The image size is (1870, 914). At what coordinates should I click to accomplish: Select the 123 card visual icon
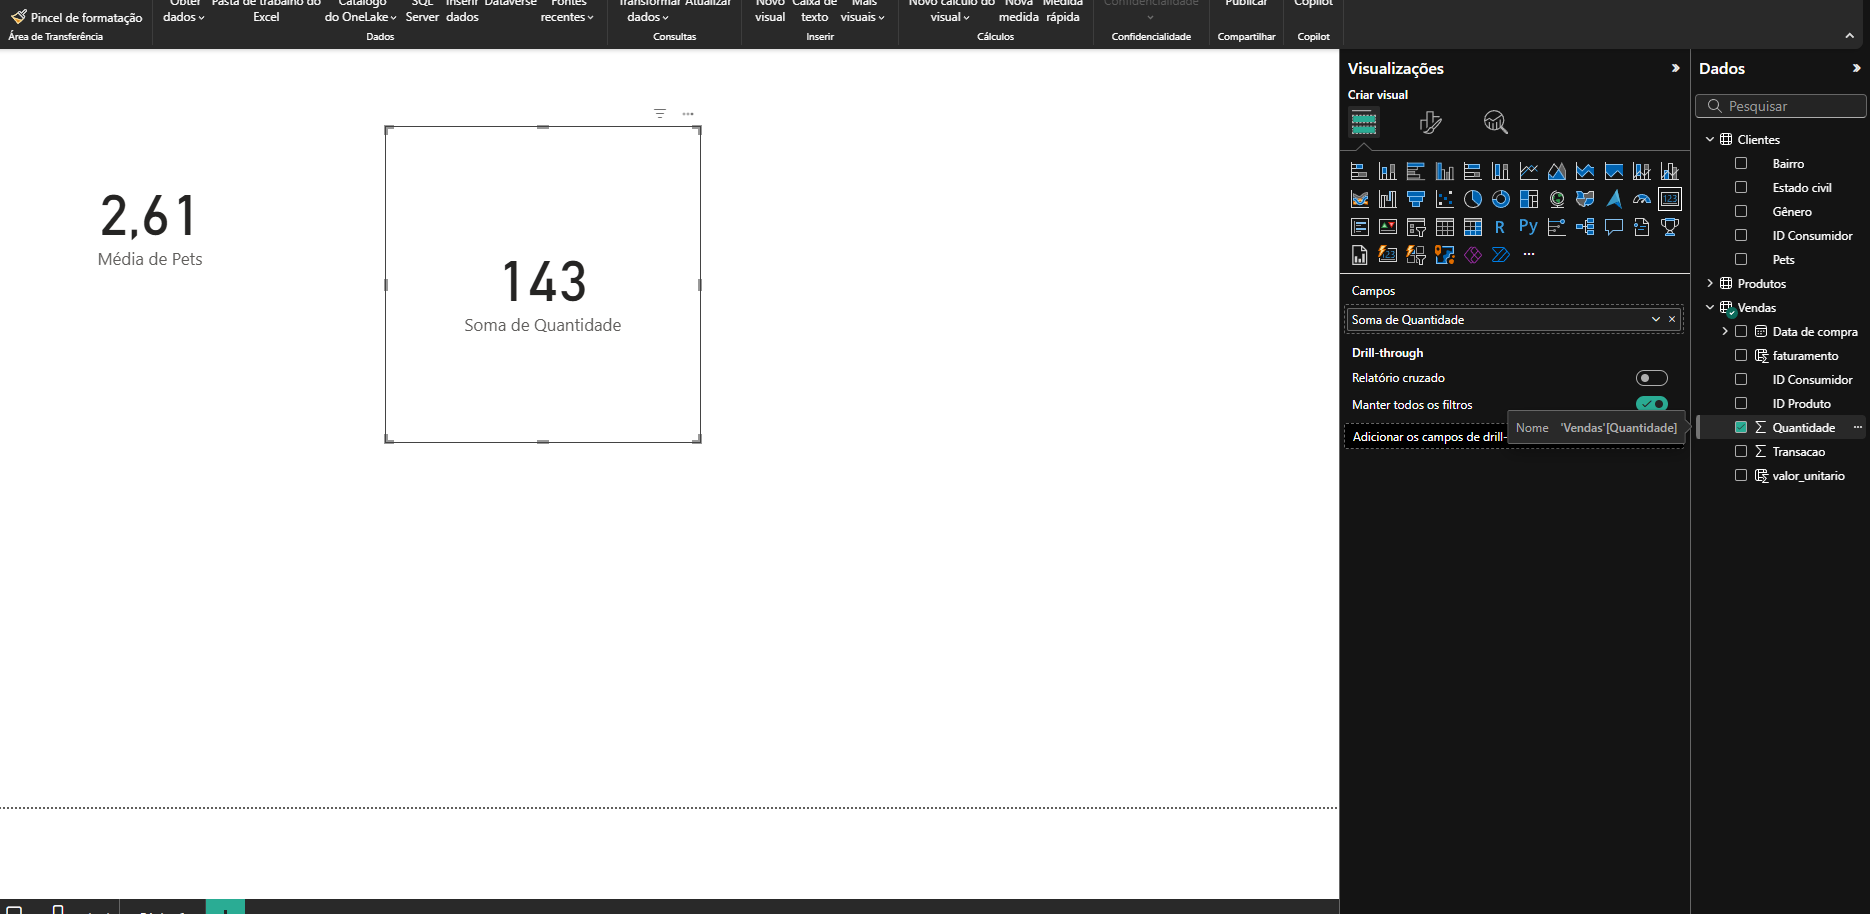[1670, 200]
